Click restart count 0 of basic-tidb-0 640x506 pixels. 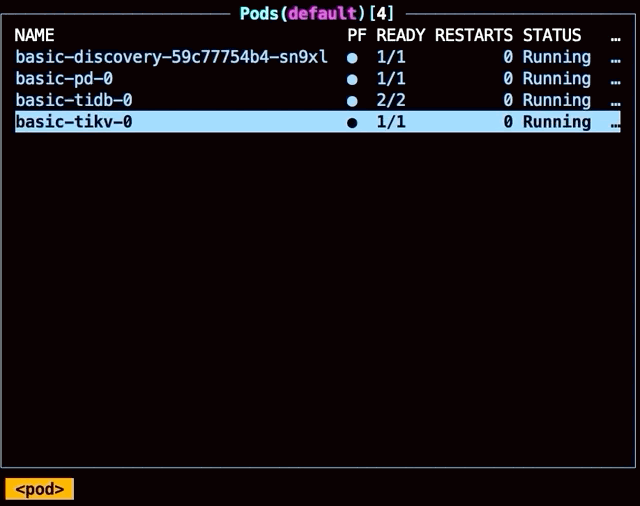click(508, 100)
